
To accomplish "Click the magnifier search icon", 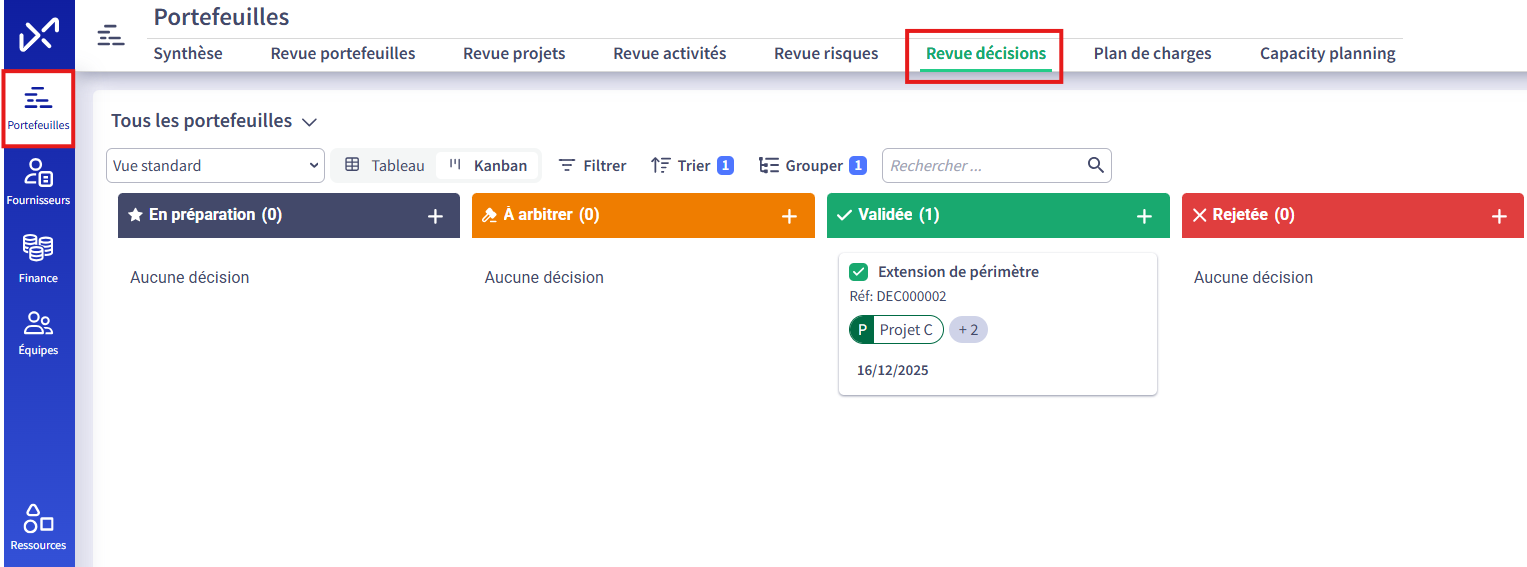I will tap(1095, 165).
